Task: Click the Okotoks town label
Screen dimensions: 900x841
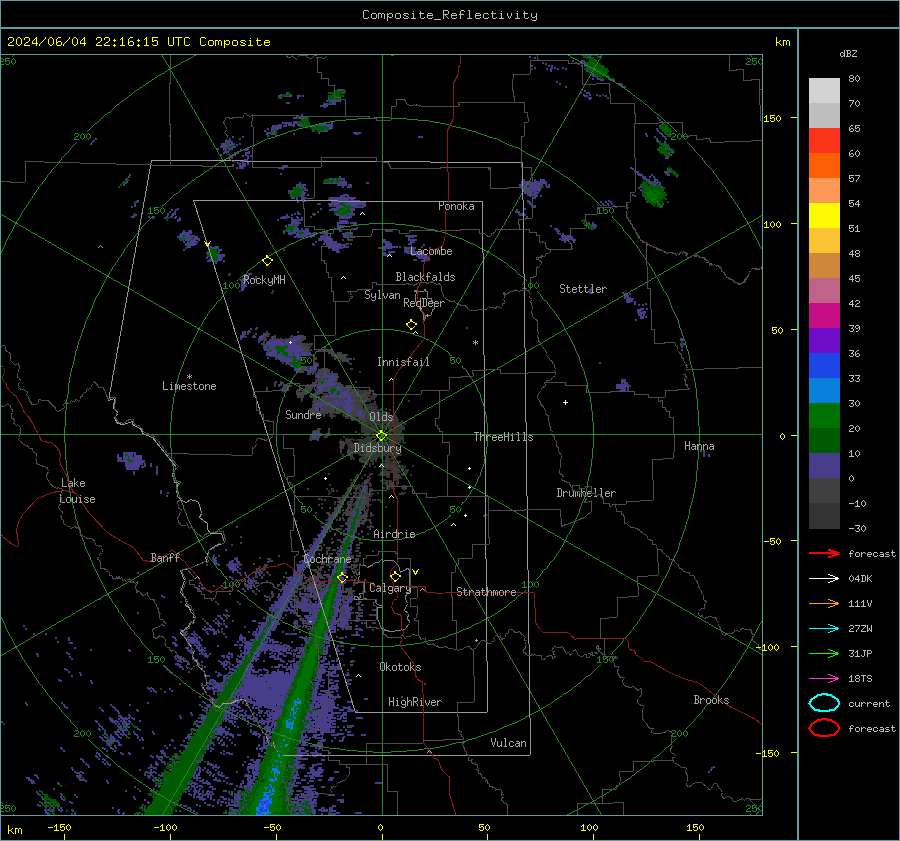Action: (x=400, y=667)
